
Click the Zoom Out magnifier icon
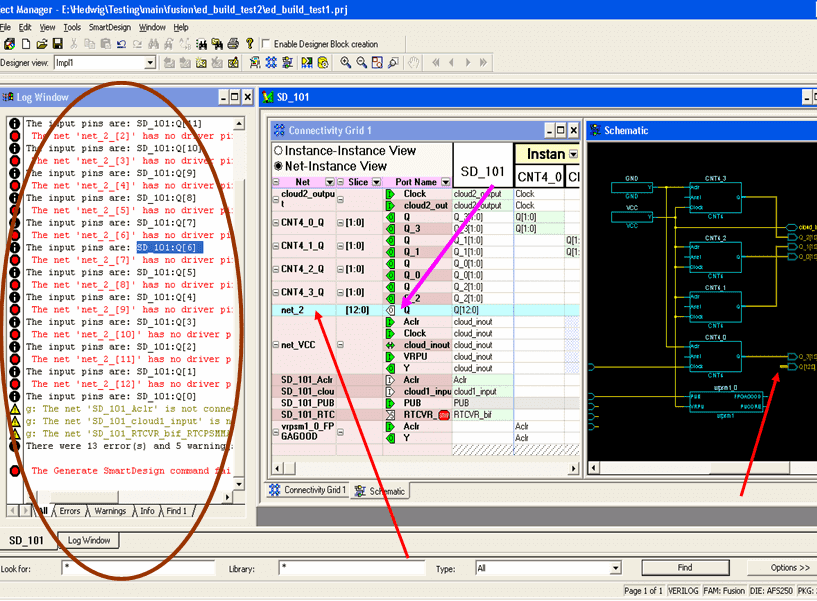[x=361, y=63]
